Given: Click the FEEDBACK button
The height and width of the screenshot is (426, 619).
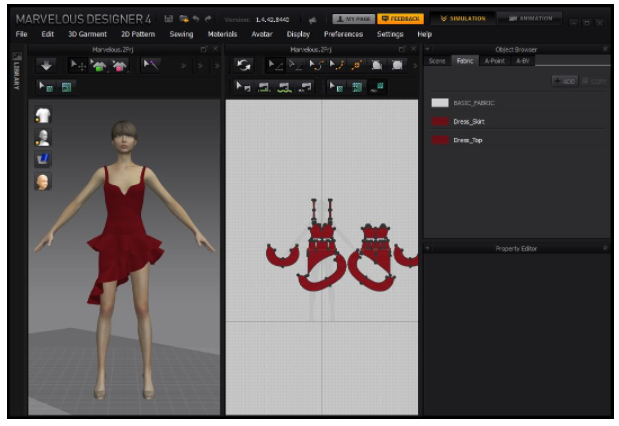Looking at the screenshot, I should (x=401, y=18).
